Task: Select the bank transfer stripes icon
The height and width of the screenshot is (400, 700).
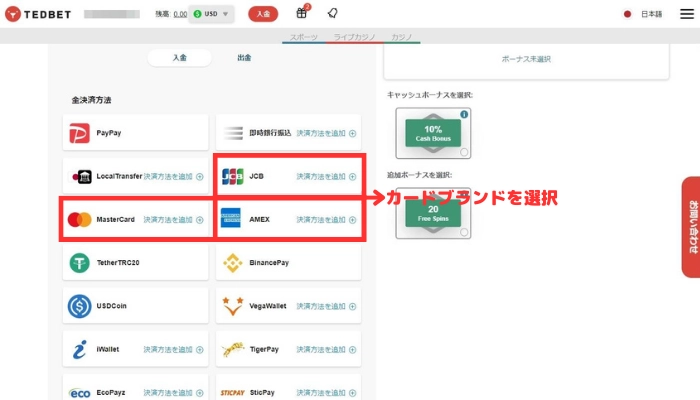Action: (233, 133)
